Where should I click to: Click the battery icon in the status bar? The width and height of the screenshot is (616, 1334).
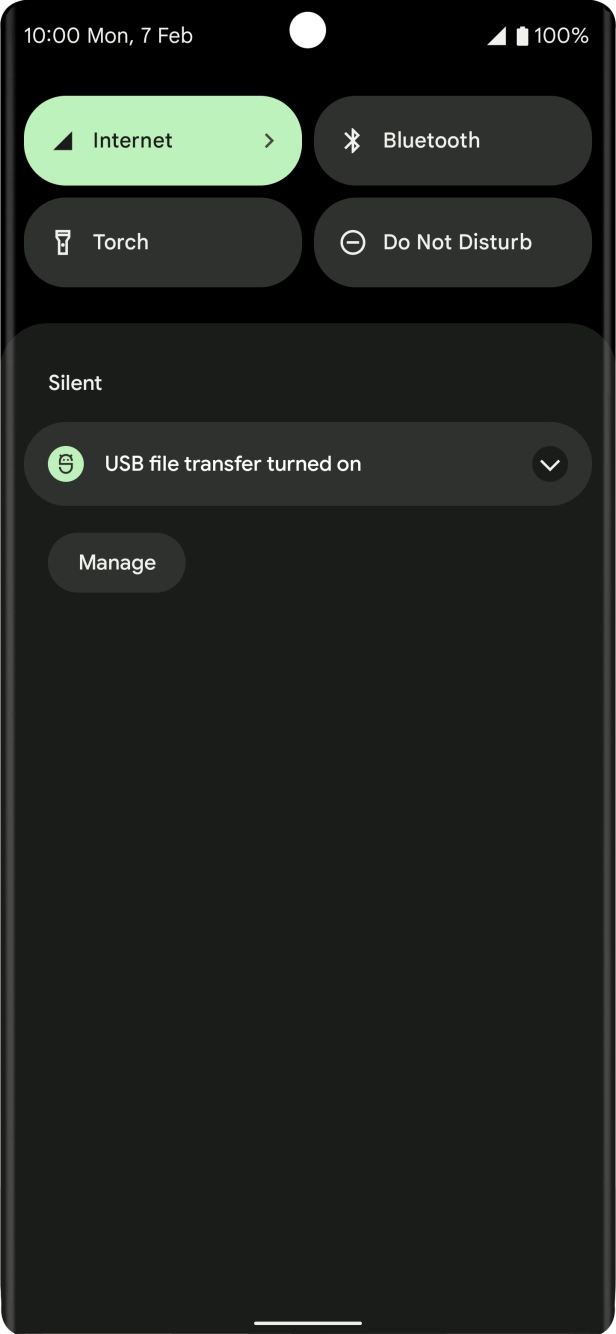tap(521, 36)
